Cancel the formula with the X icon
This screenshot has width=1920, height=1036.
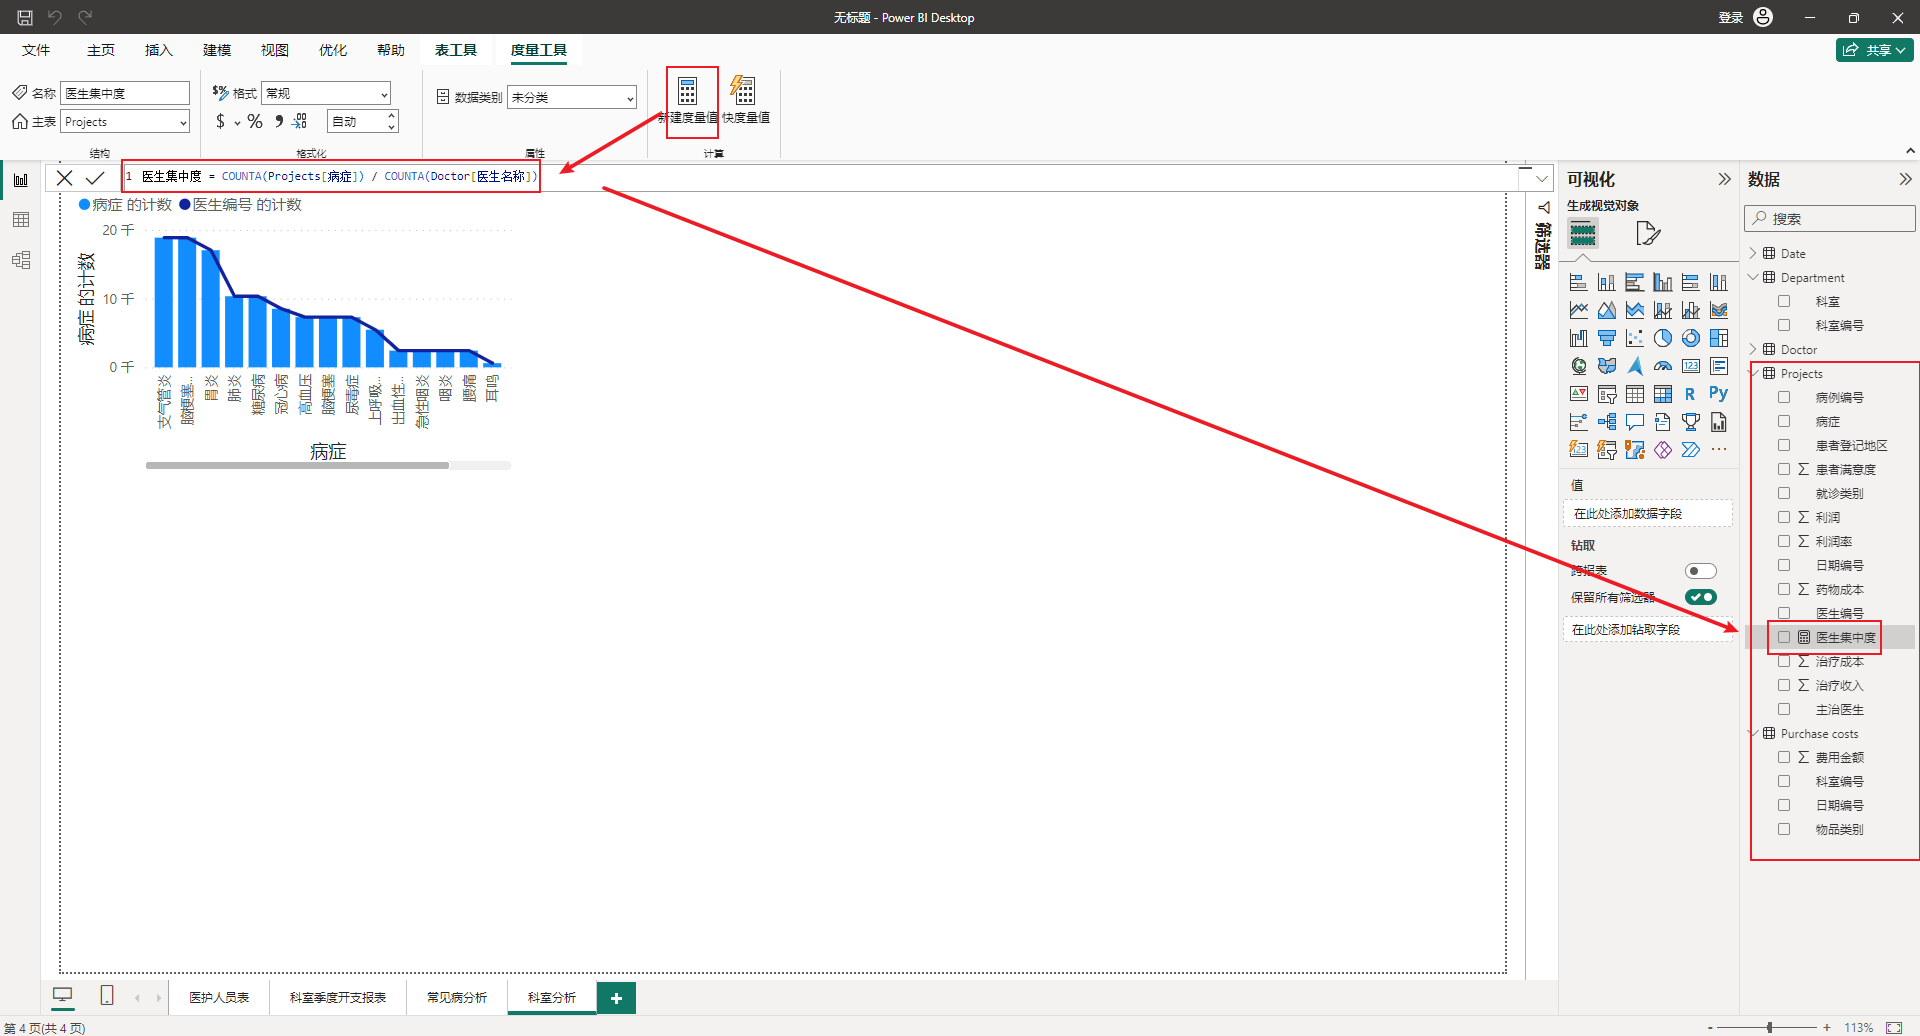pos(64,178)
